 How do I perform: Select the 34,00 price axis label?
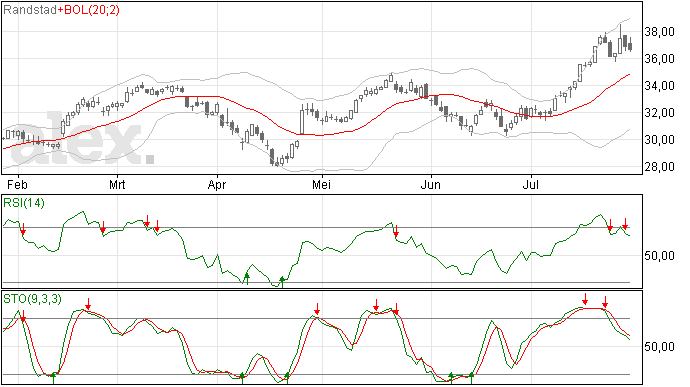point(659,86)
